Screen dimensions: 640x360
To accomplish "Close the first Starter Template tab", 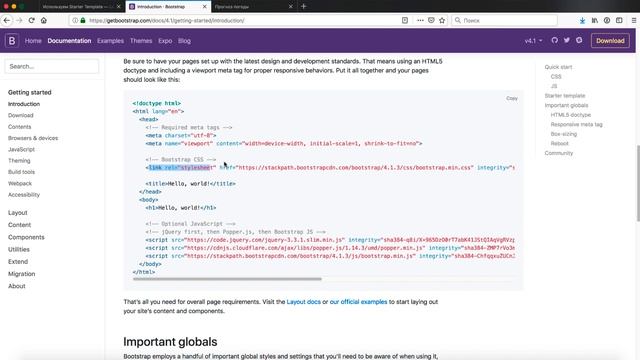I will pyautogui.click(x=119, y=7).
